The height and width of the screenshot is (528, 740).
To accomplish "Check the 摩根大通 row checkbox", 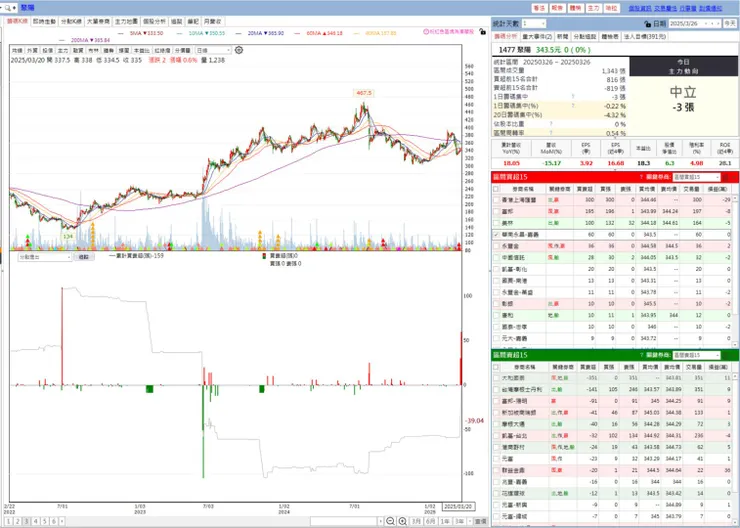I will pos(496,424).
